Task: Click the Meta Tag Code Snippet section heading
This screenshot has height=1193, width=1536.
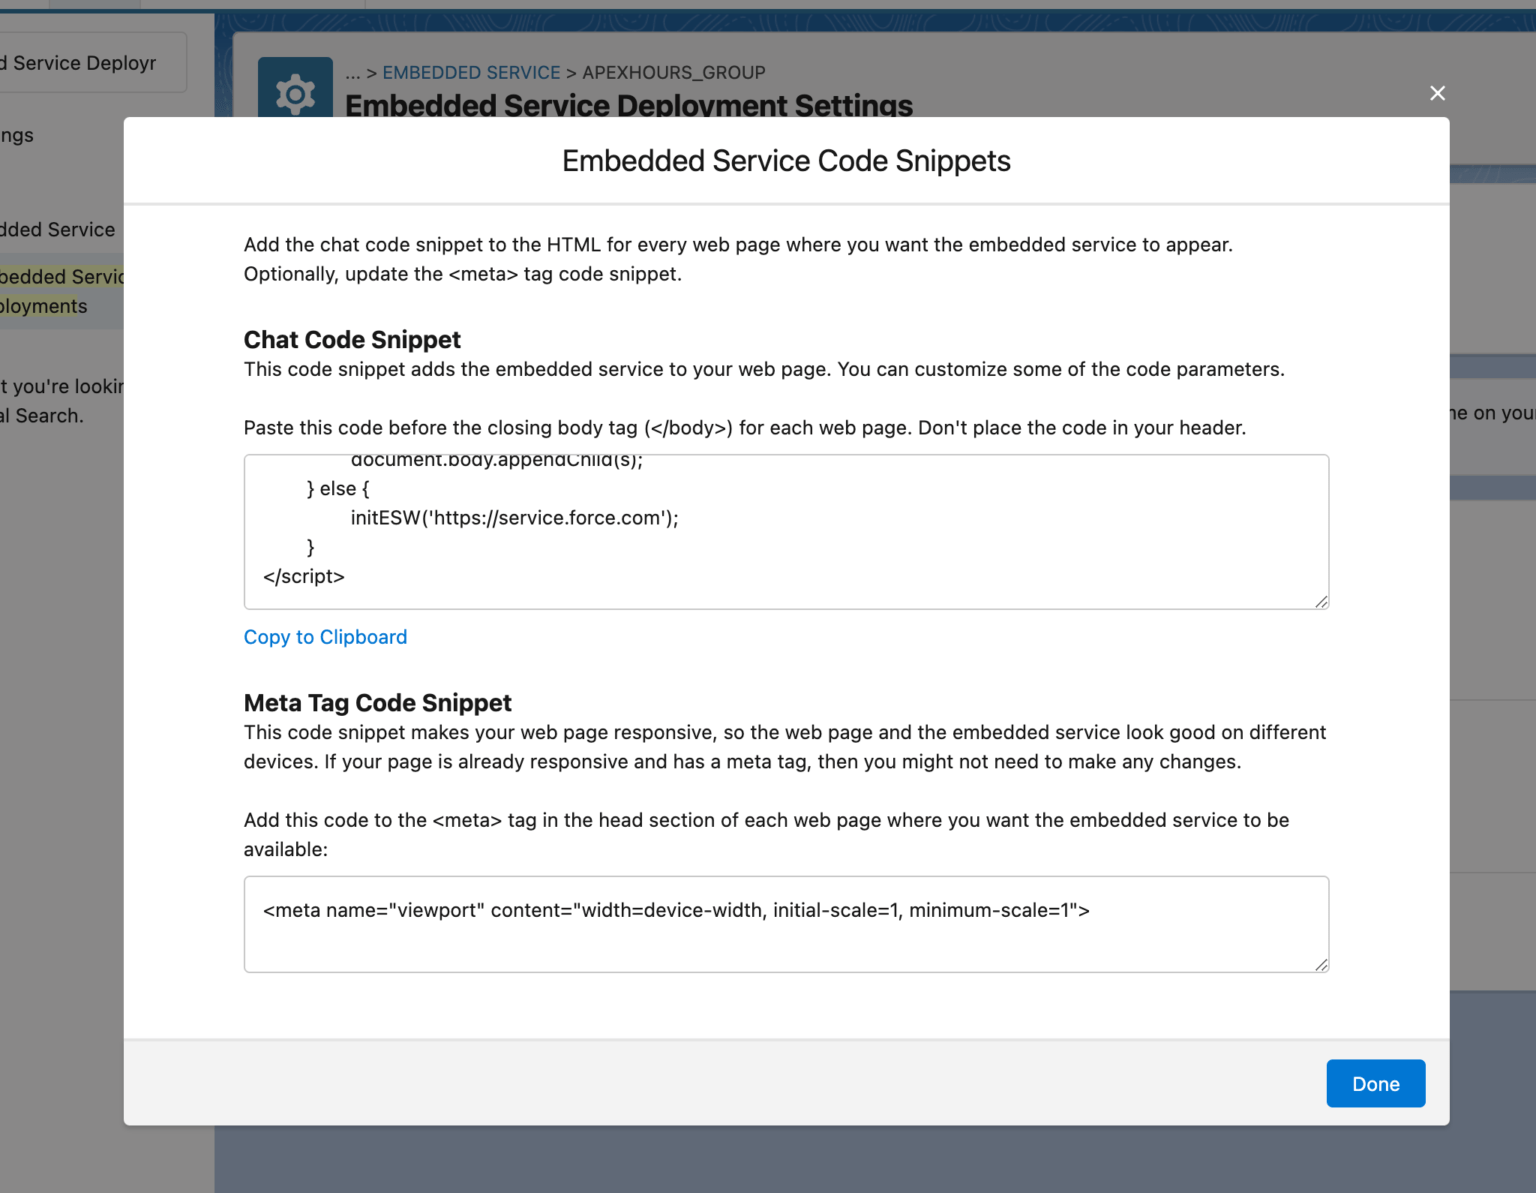Action: coord(377,703)
